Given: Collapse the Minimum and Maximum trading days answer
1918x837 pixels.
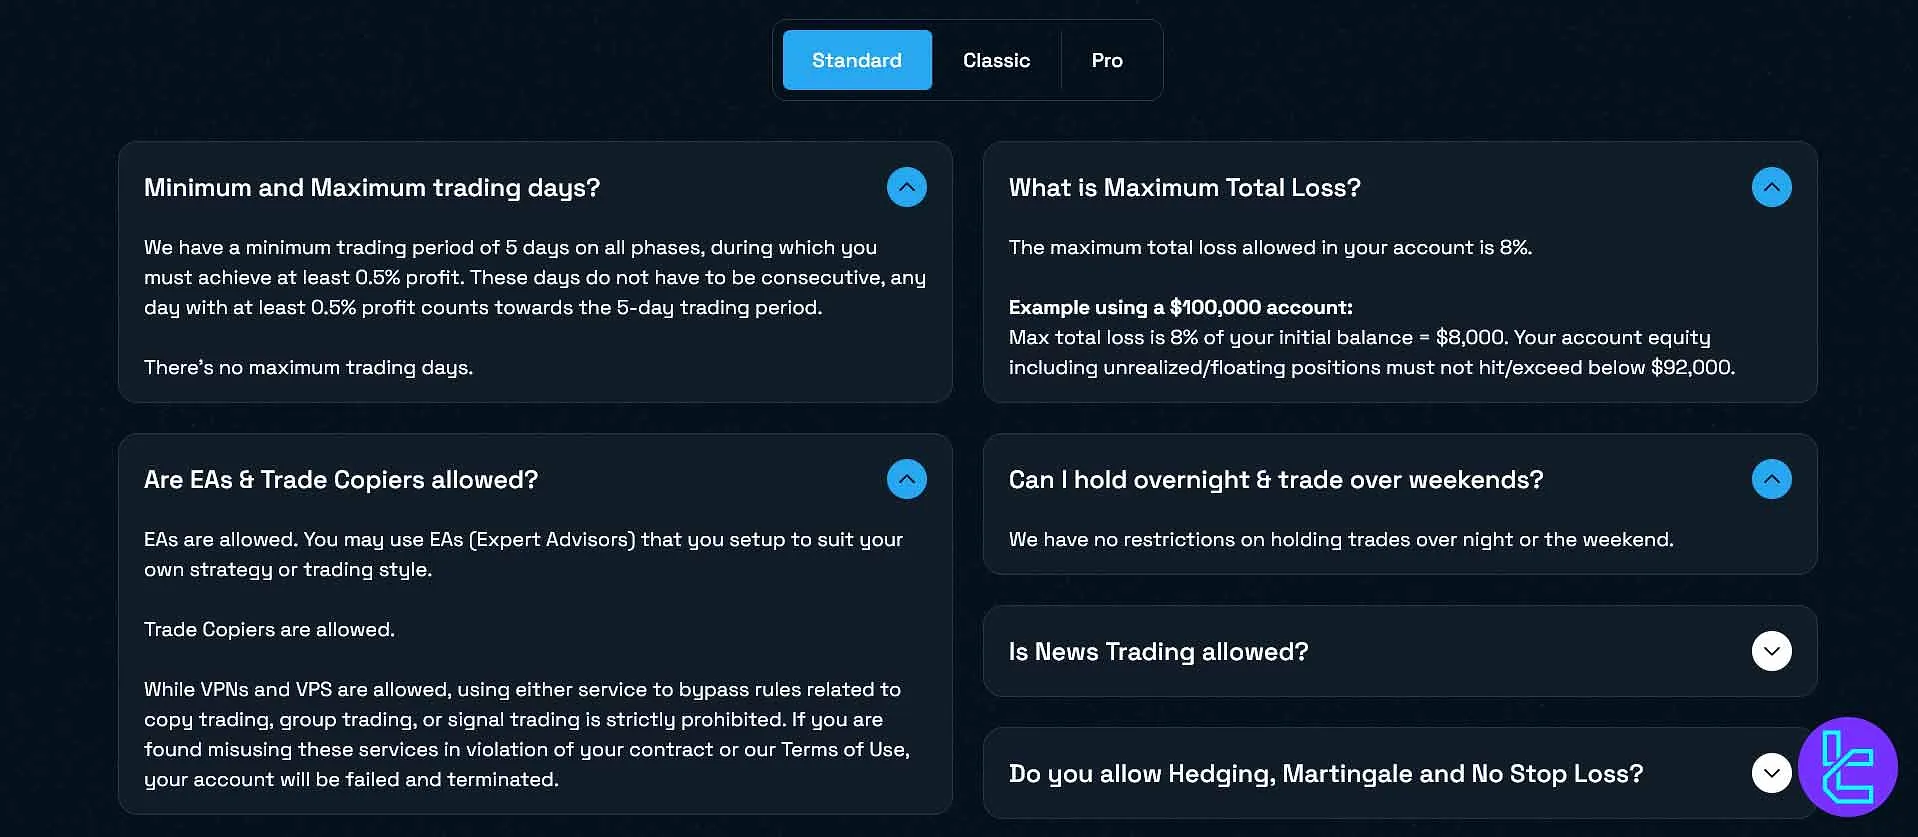Looking at the screenshot, I should (906, 187).
